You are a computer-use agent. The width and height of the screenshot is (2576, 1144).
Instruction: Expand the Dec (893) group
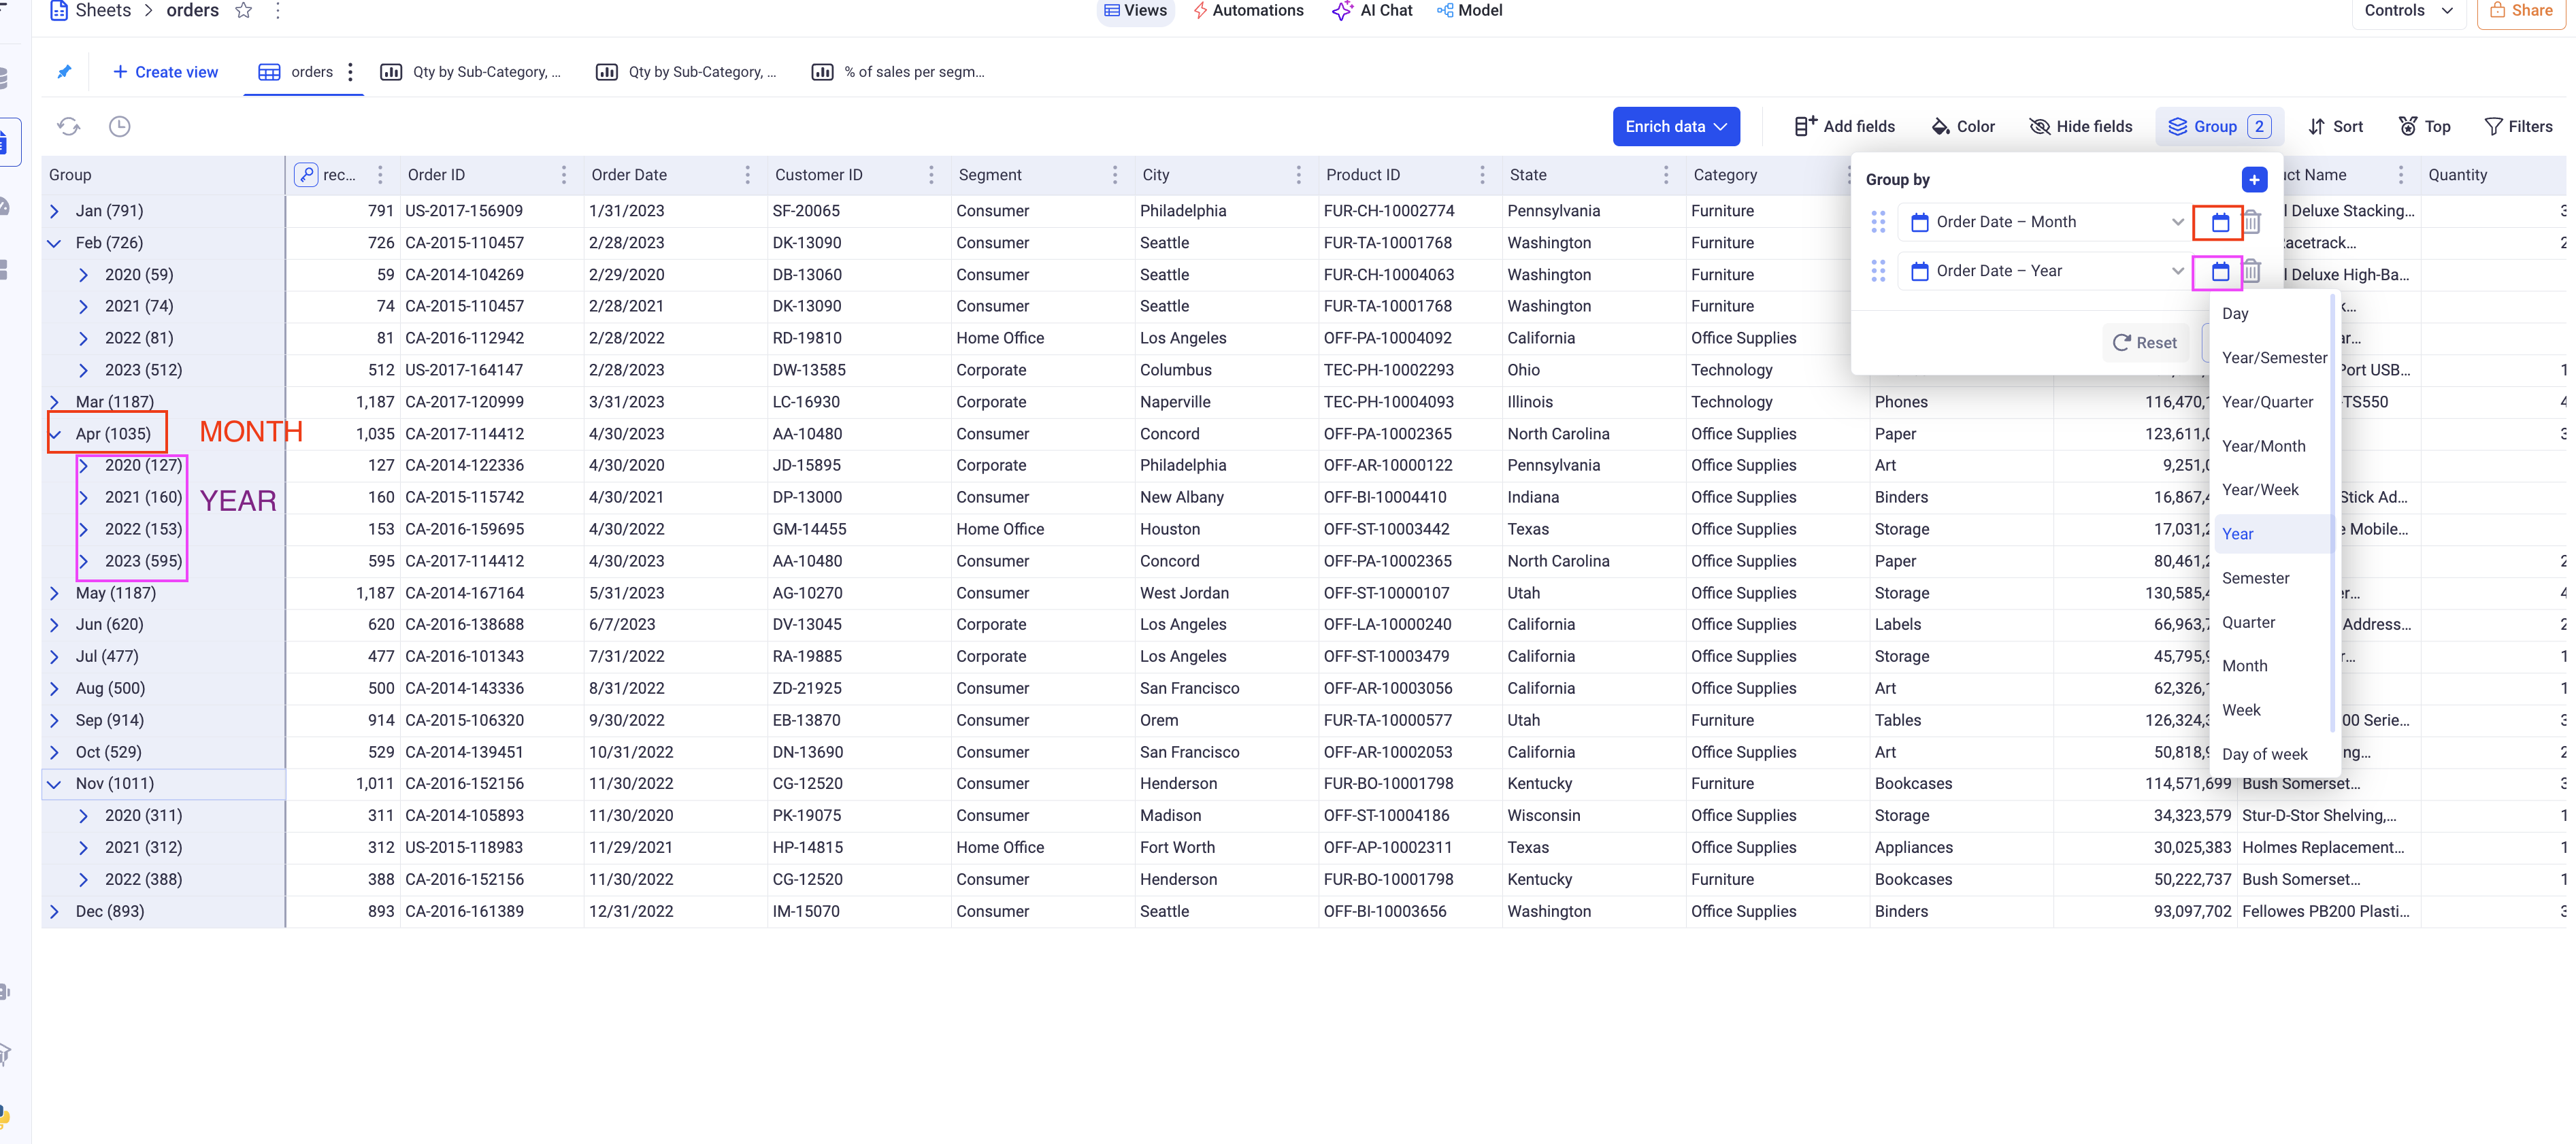click(x=55, y=912)
